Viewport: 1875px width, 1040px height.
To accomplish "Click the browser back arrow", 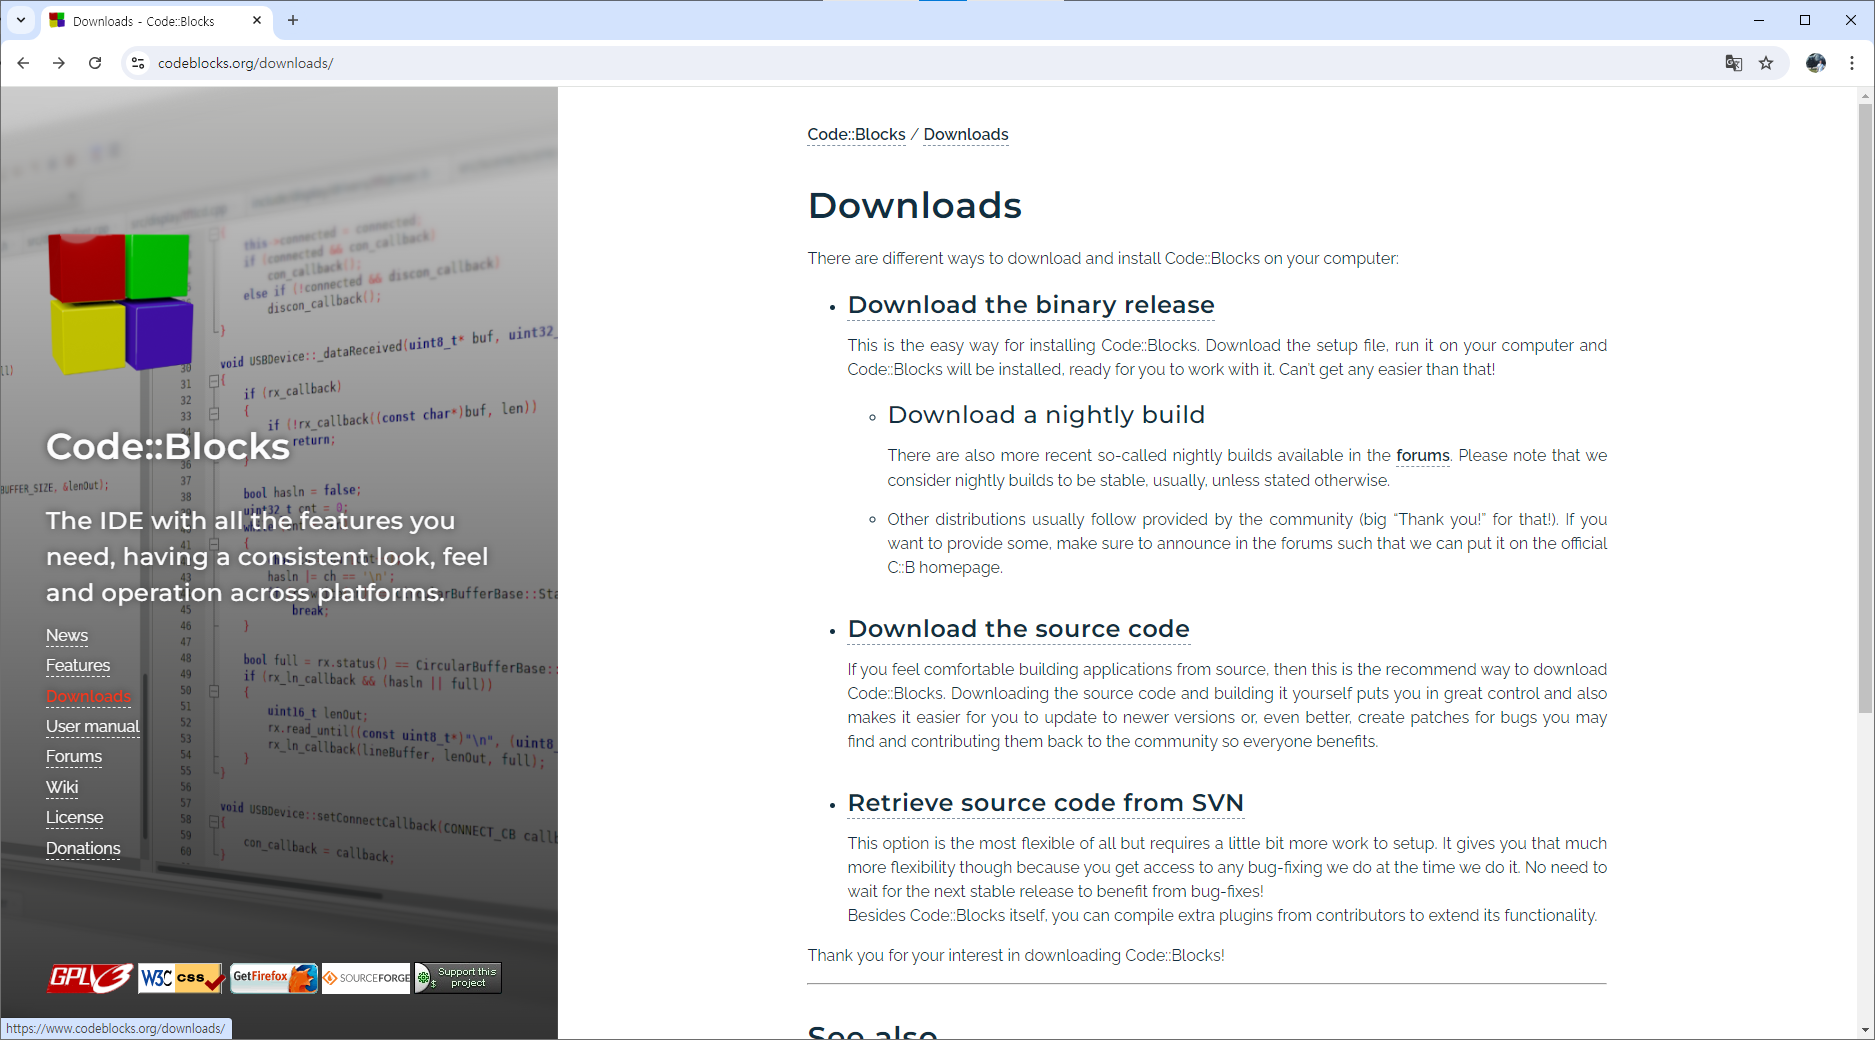I will point(23,63).
